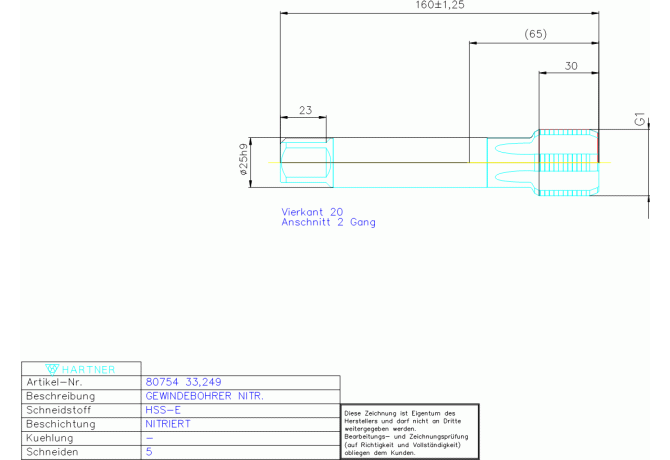Select the GEWINDEBOHRER NITR. description value
This screenshot has height=460, width=670.
[204, 396]
